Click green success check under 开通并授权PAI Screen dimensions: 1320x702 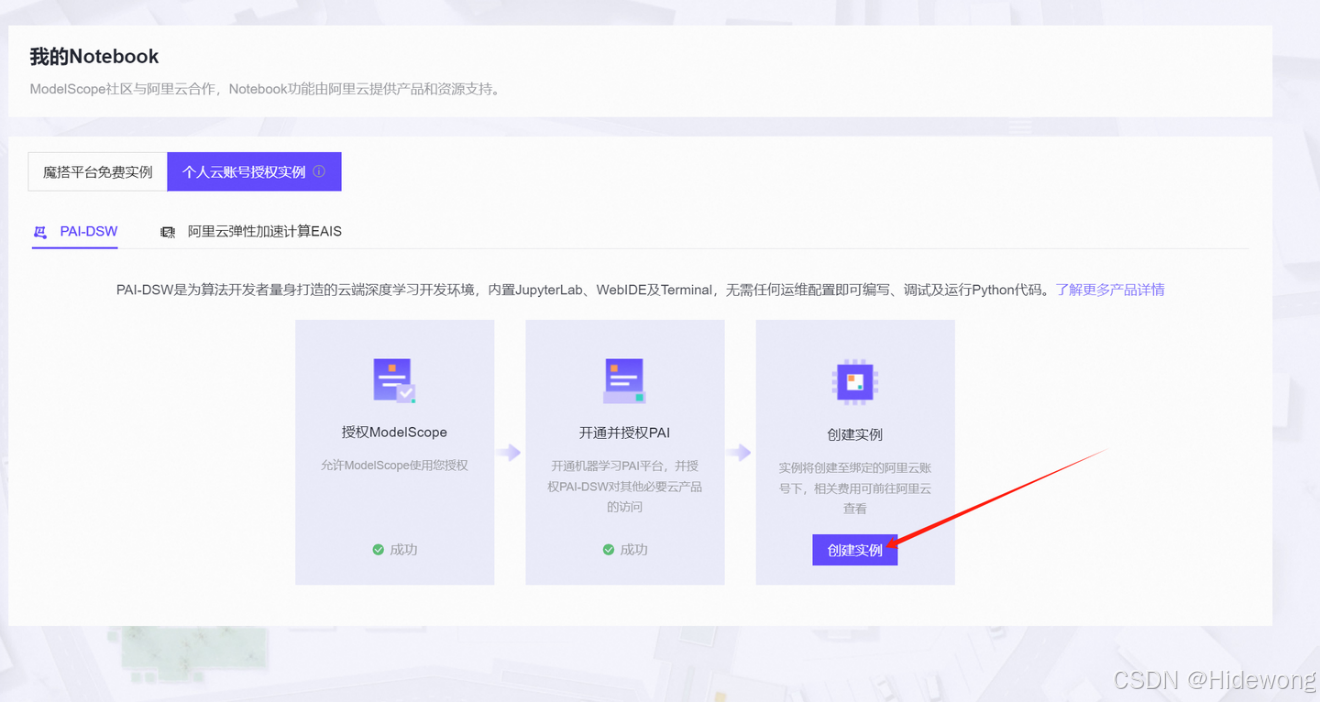pos(608,550)
